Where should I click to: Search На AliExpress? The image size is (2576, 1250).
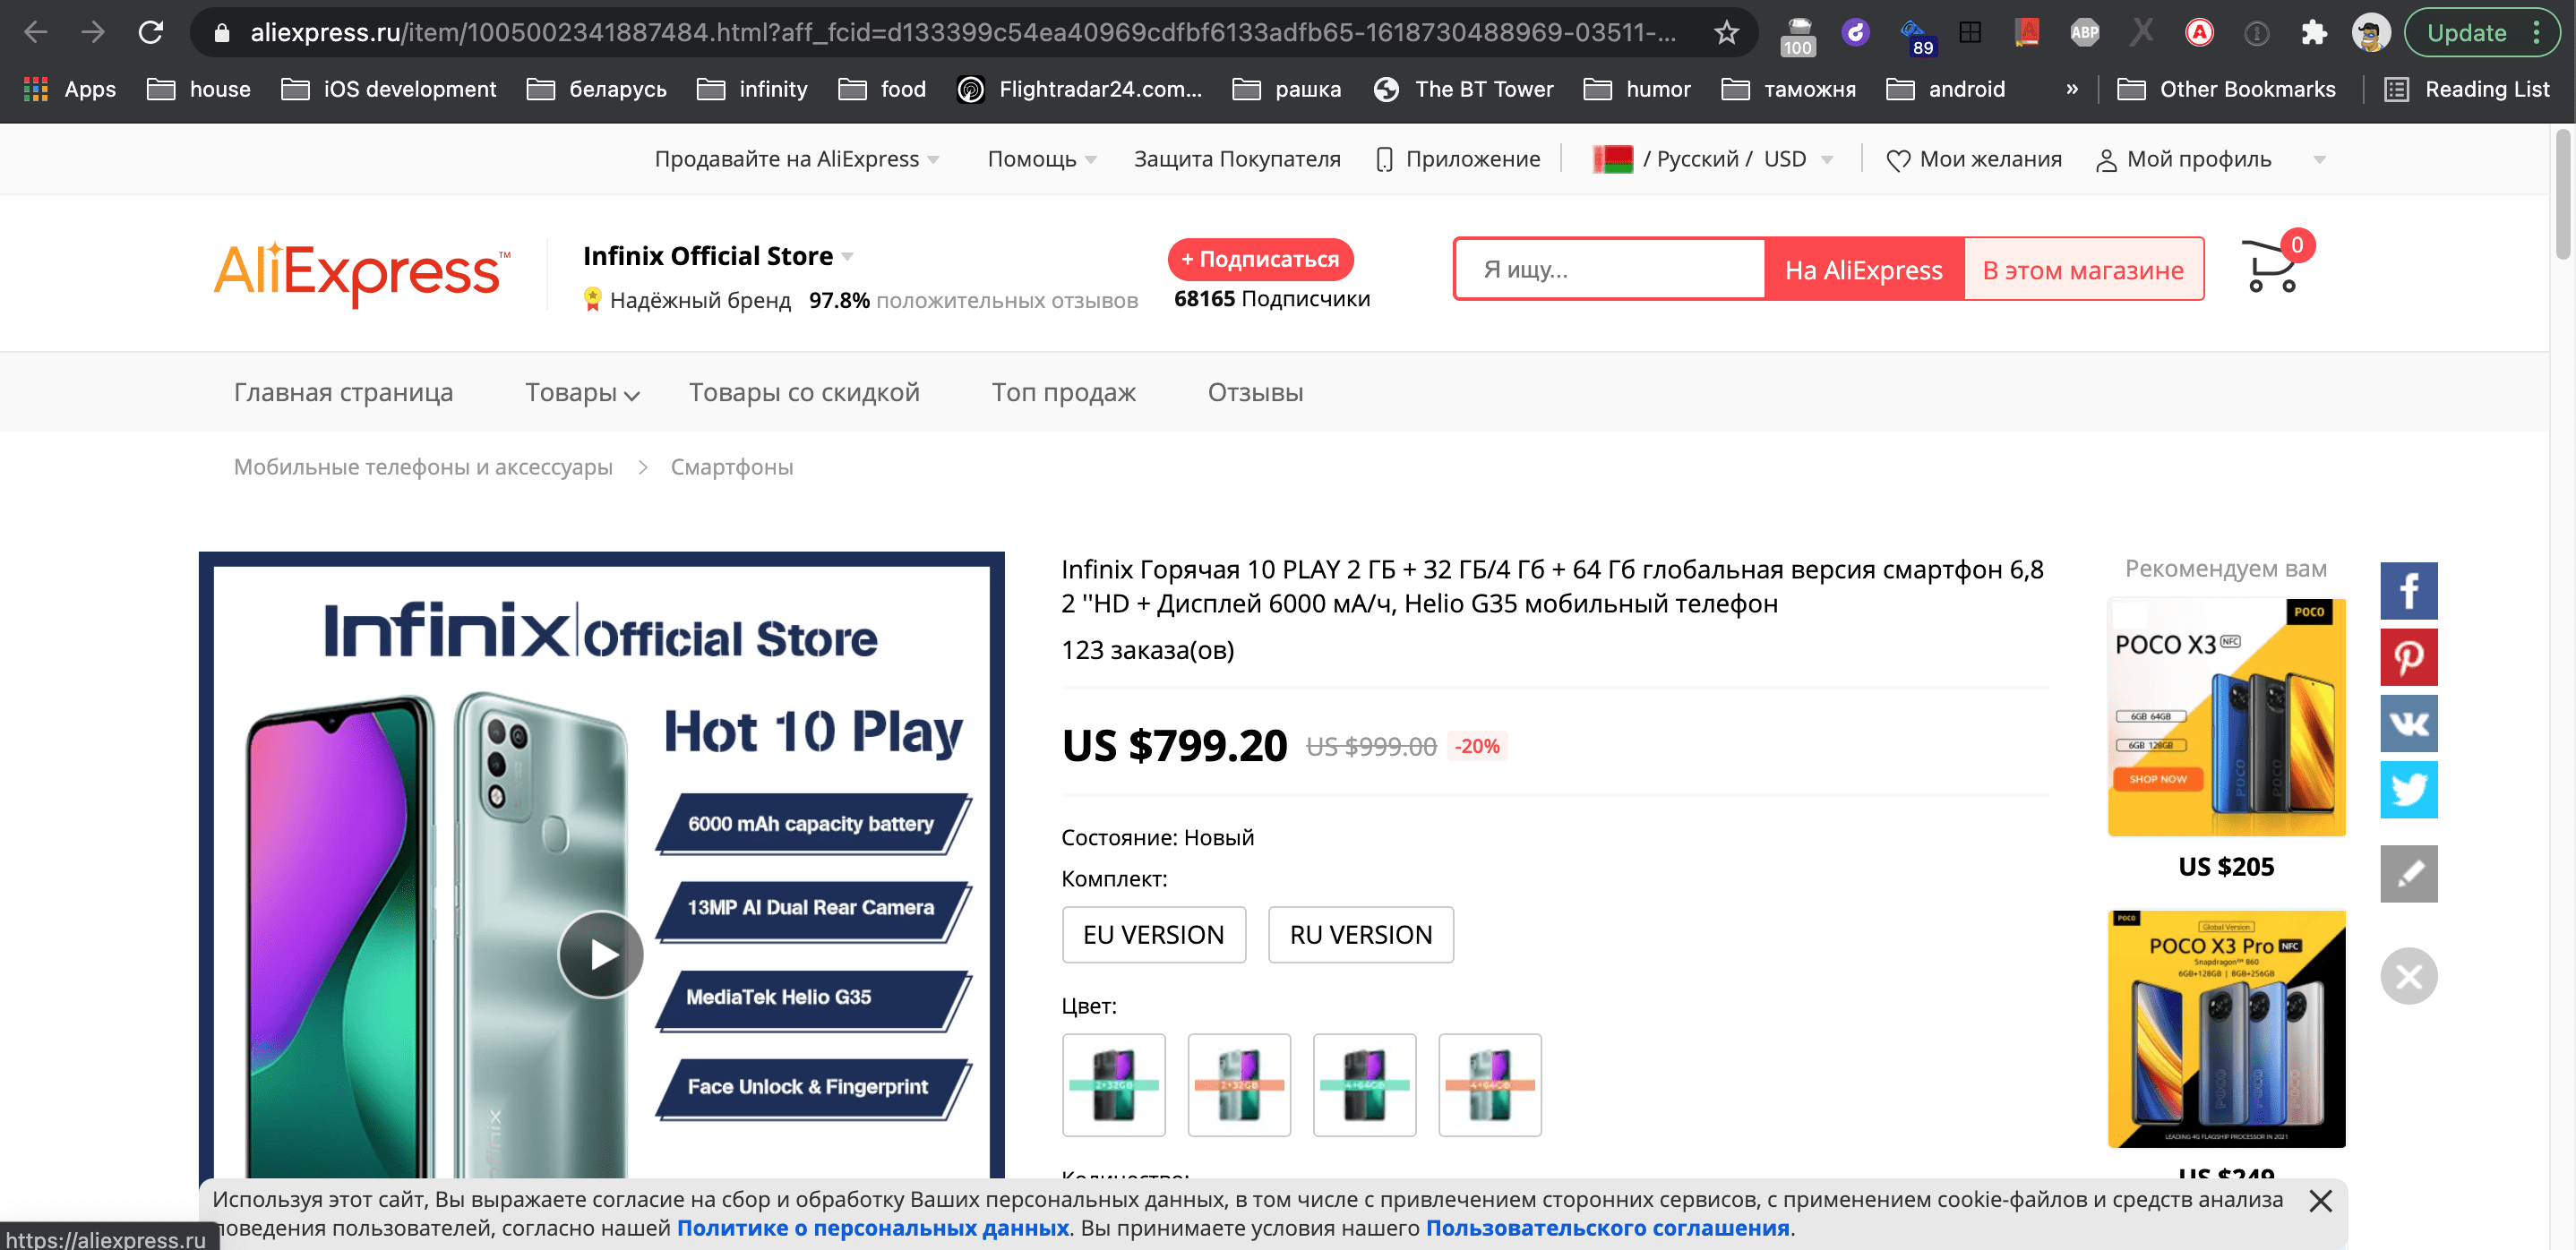click(x=1864, y=269)
